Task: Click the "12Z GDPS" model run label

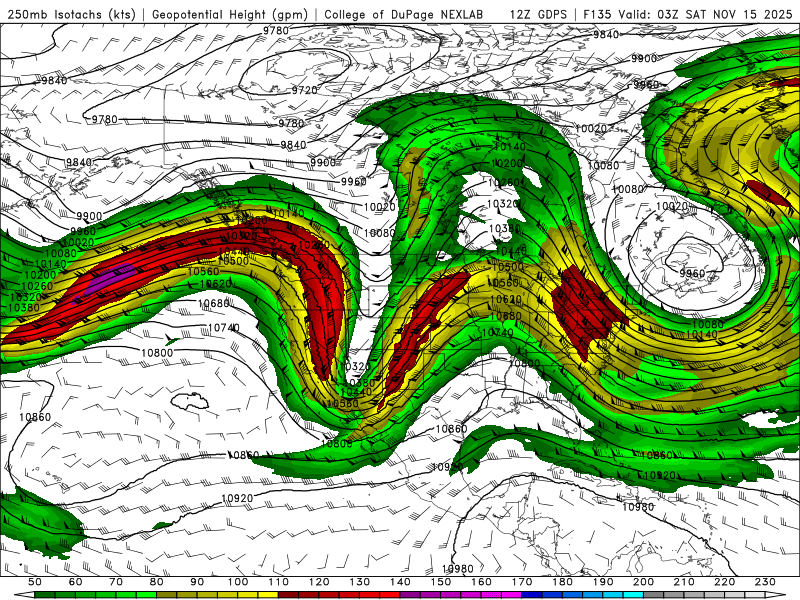Action: coord(538,14)
